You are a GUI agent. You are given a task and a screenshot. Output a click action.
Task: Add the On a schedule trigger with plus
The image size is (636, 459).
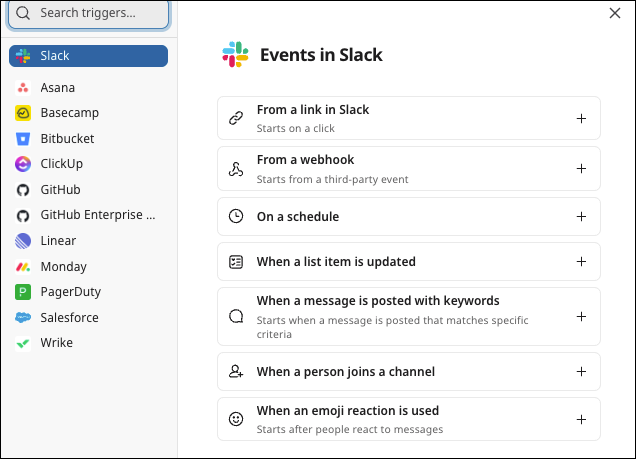[x=581, y=217]
